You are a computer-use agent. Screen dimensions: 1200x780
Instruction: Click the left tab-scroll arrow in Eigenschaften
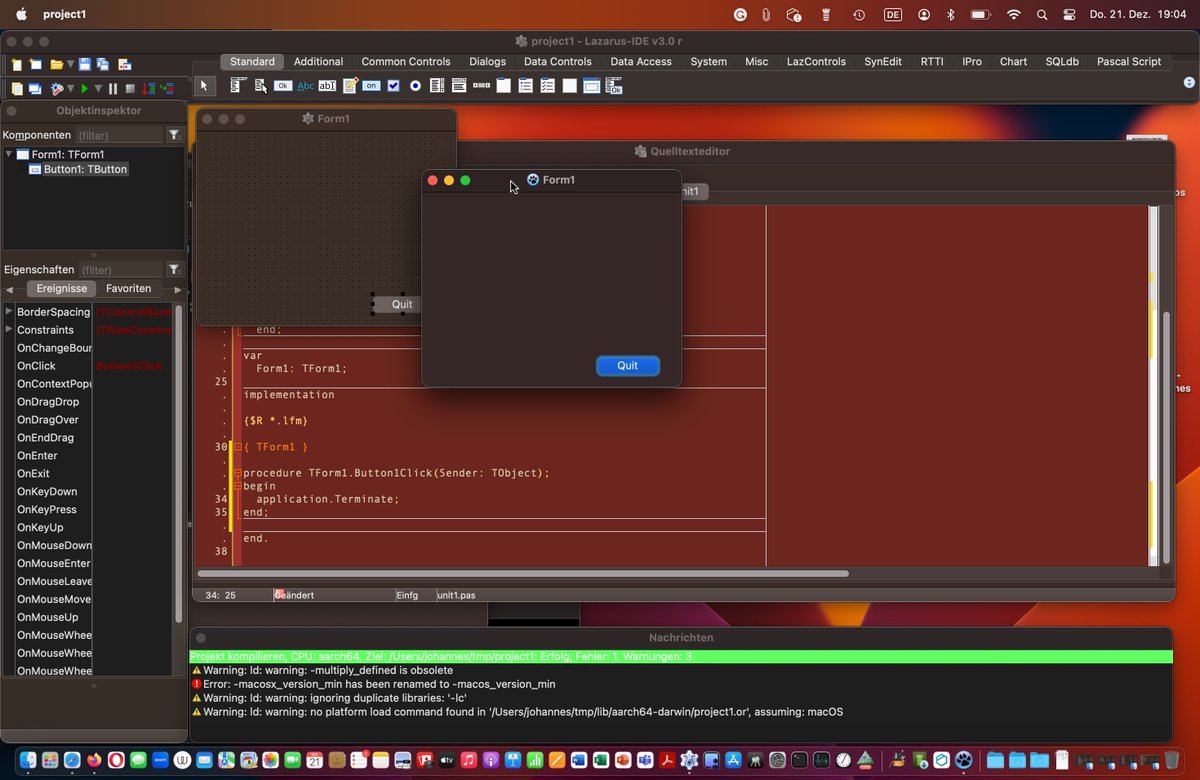point(9,289)
